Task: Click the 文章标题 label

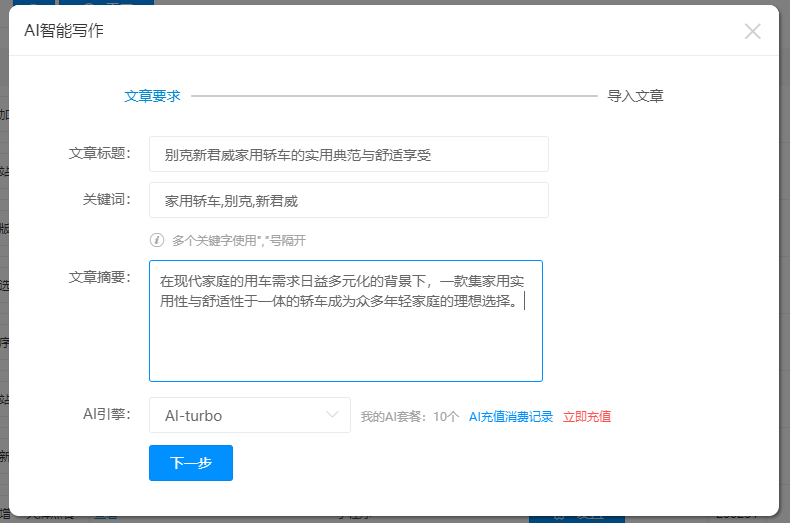Action: (x=100, y=153)
